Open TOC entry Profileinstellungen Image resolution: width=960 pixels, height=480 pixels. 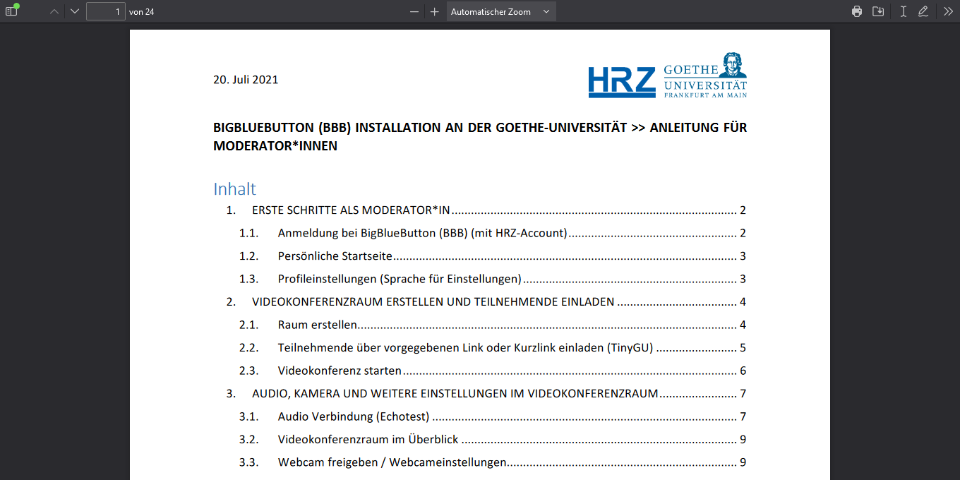(x=493, y=279)
